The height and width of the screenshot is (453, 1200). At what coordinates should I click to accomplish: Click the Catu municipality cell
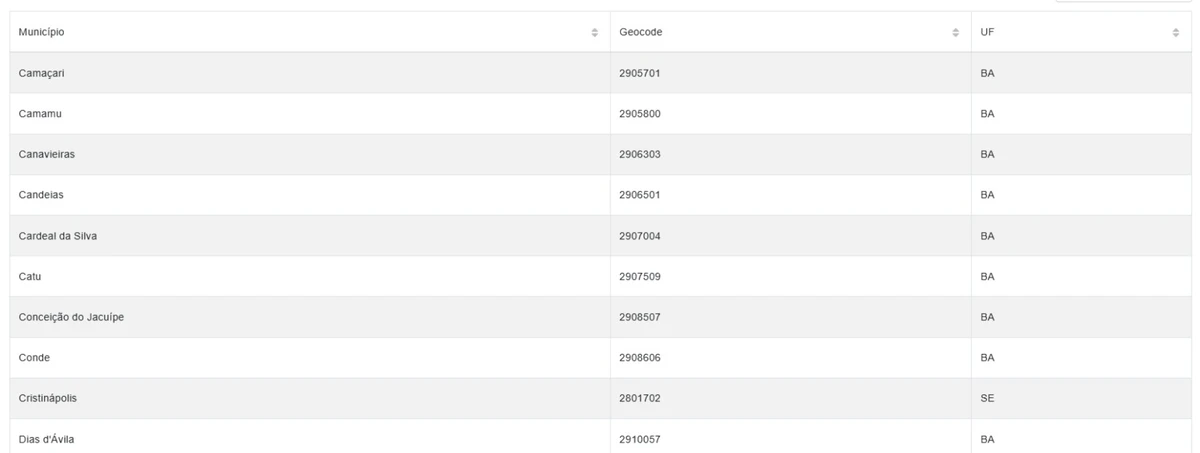coord(310,276)
